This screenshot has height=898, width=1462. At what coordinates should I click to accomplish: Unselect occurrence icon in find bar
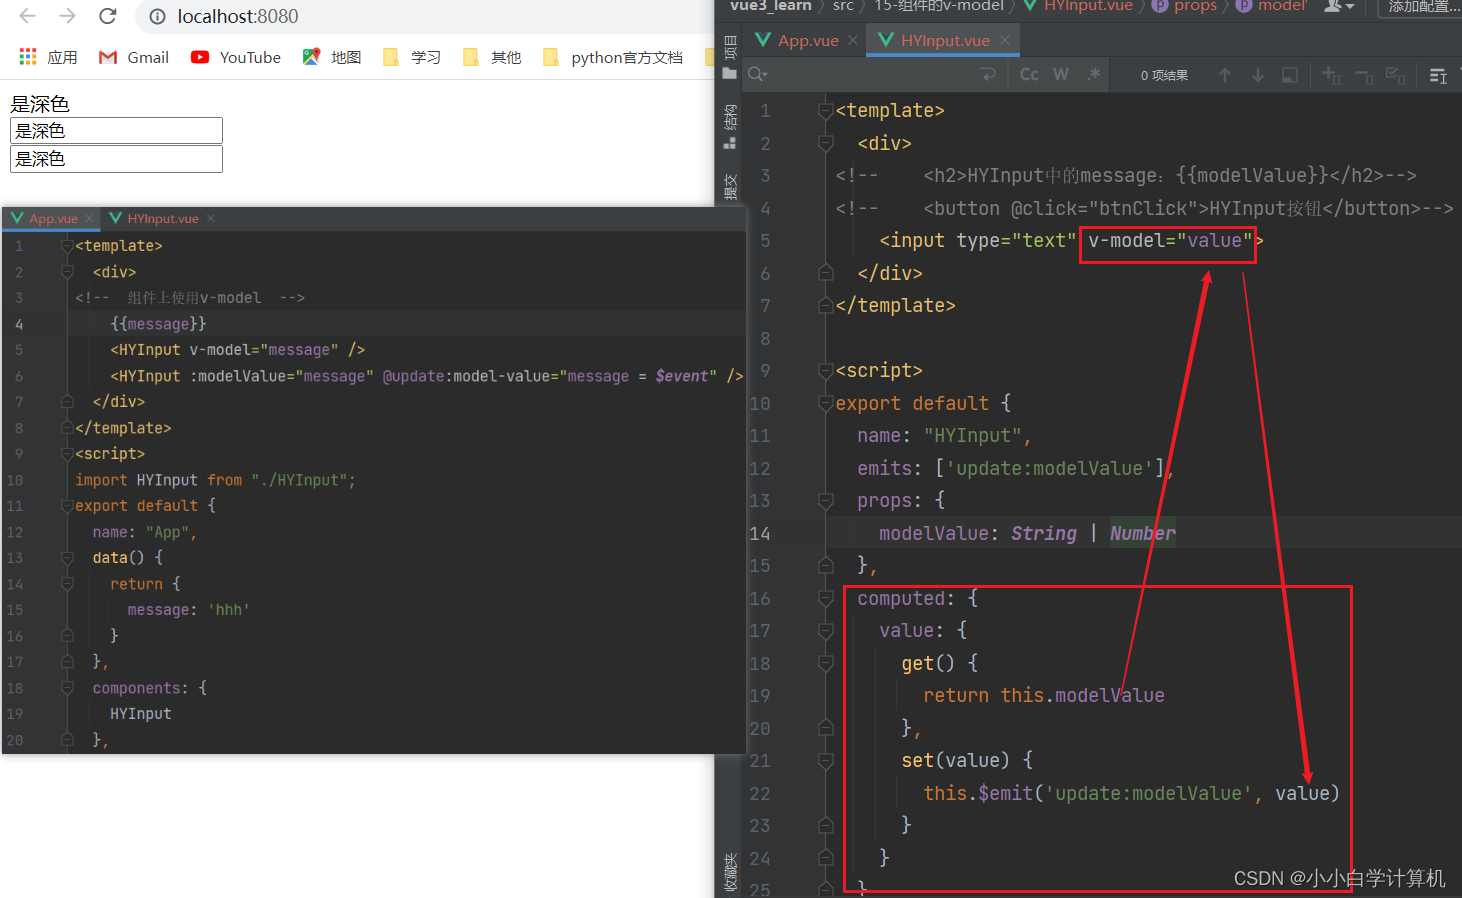pos(1364,75)
